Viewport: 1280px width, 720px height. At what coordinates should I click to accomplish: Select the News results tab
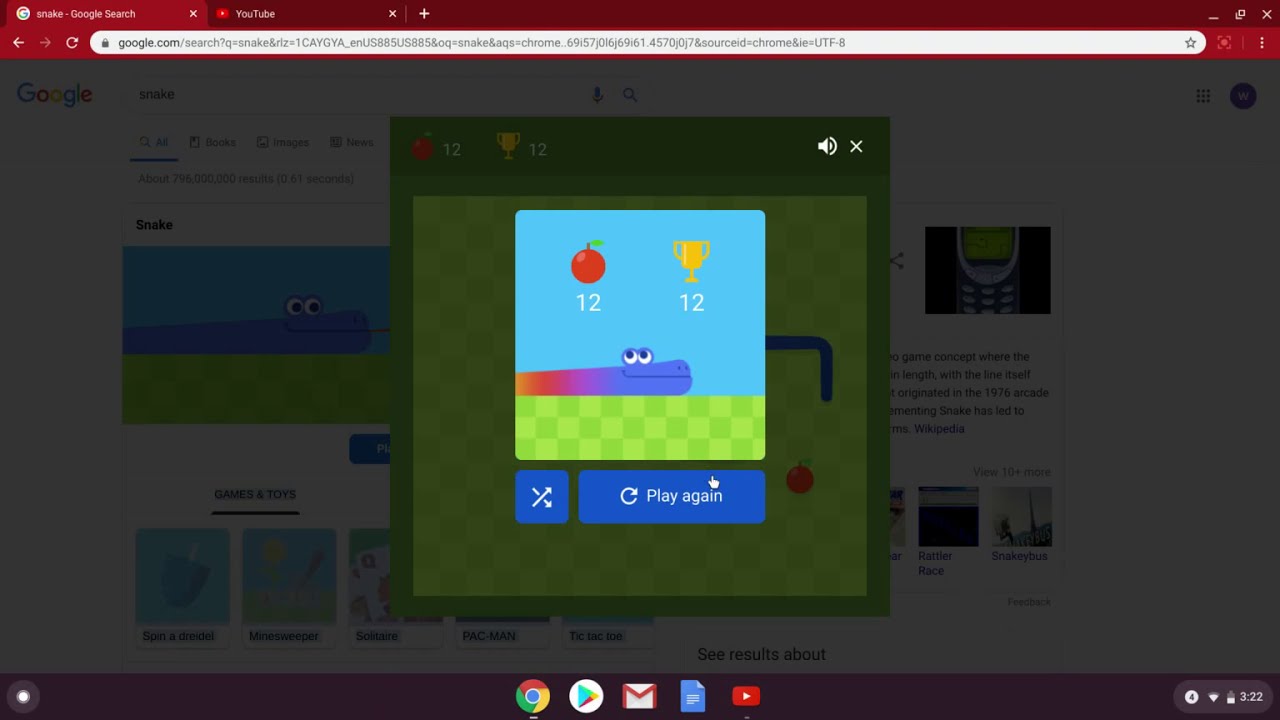pos(351,142)
